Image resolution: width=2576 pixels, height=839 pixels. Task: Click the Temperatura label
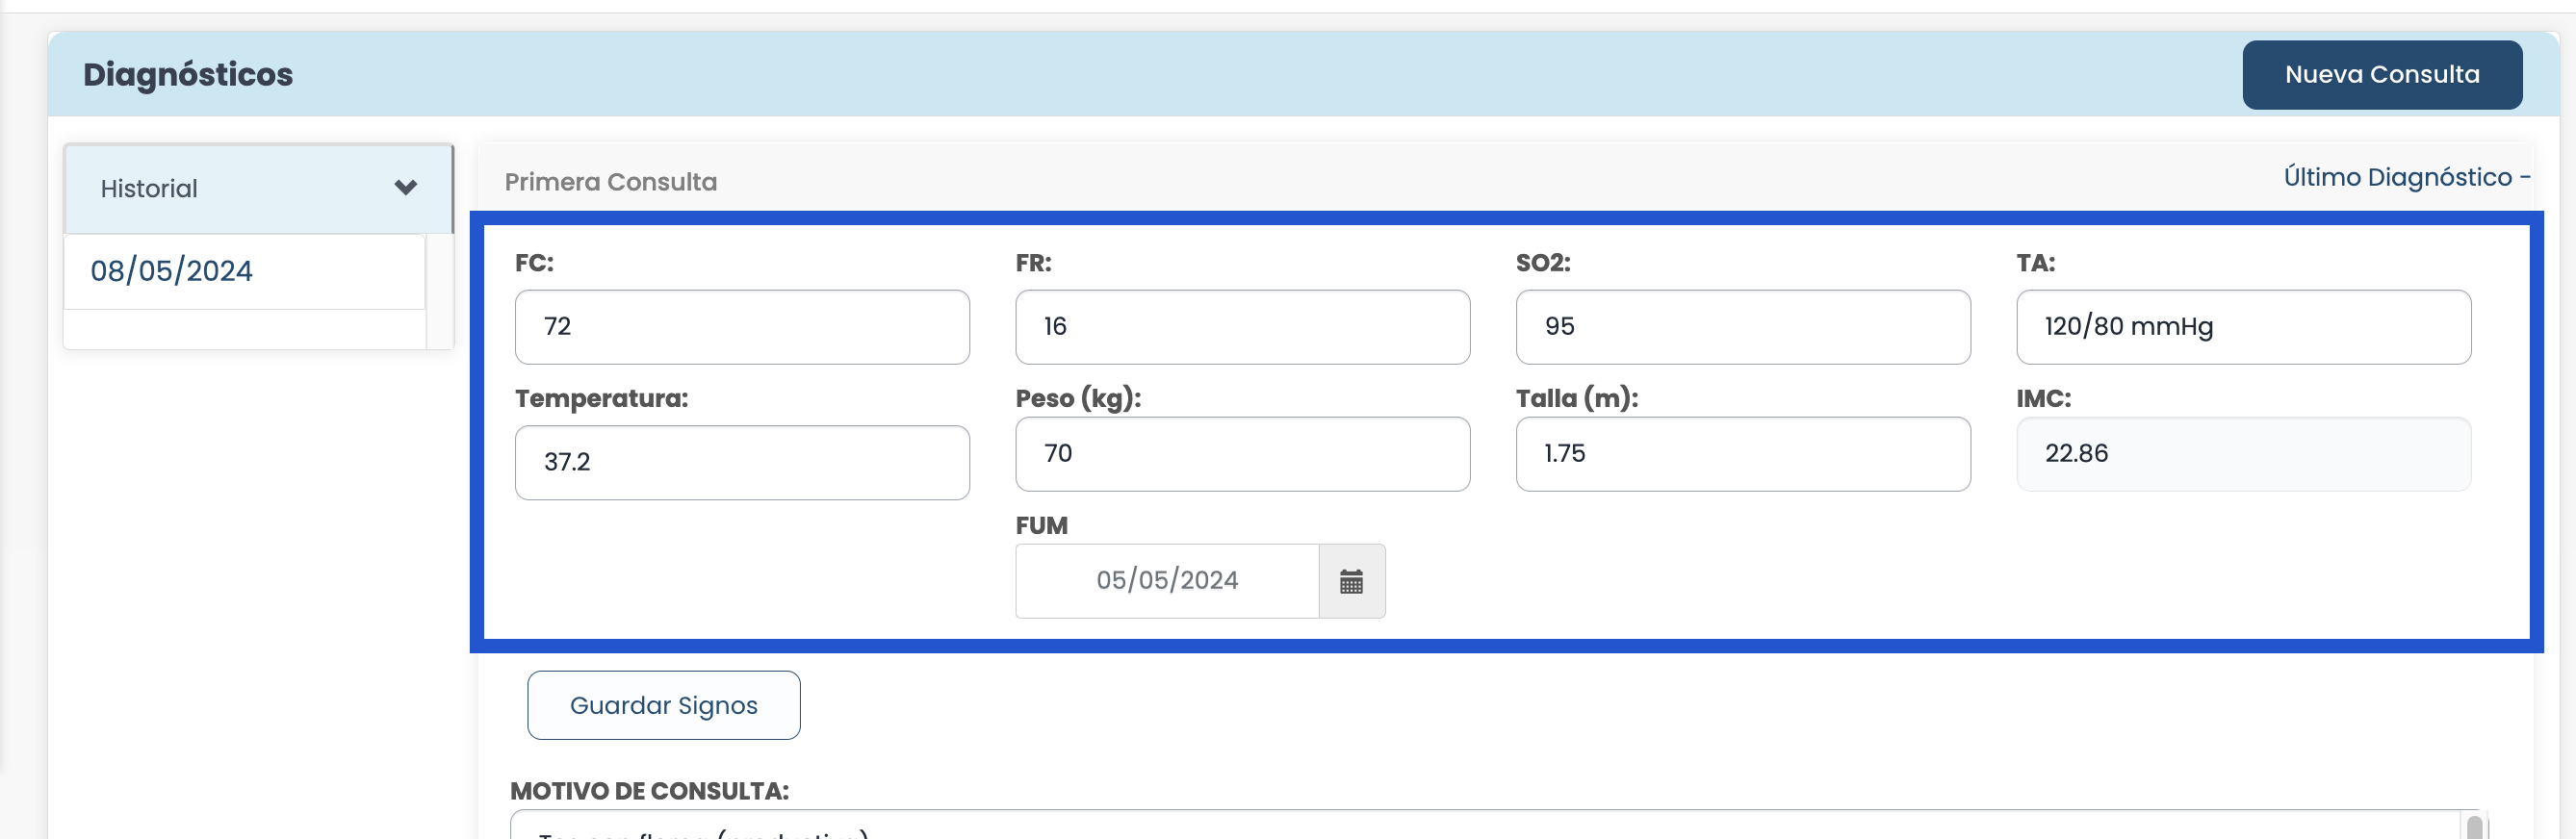[x=601, y=398]
